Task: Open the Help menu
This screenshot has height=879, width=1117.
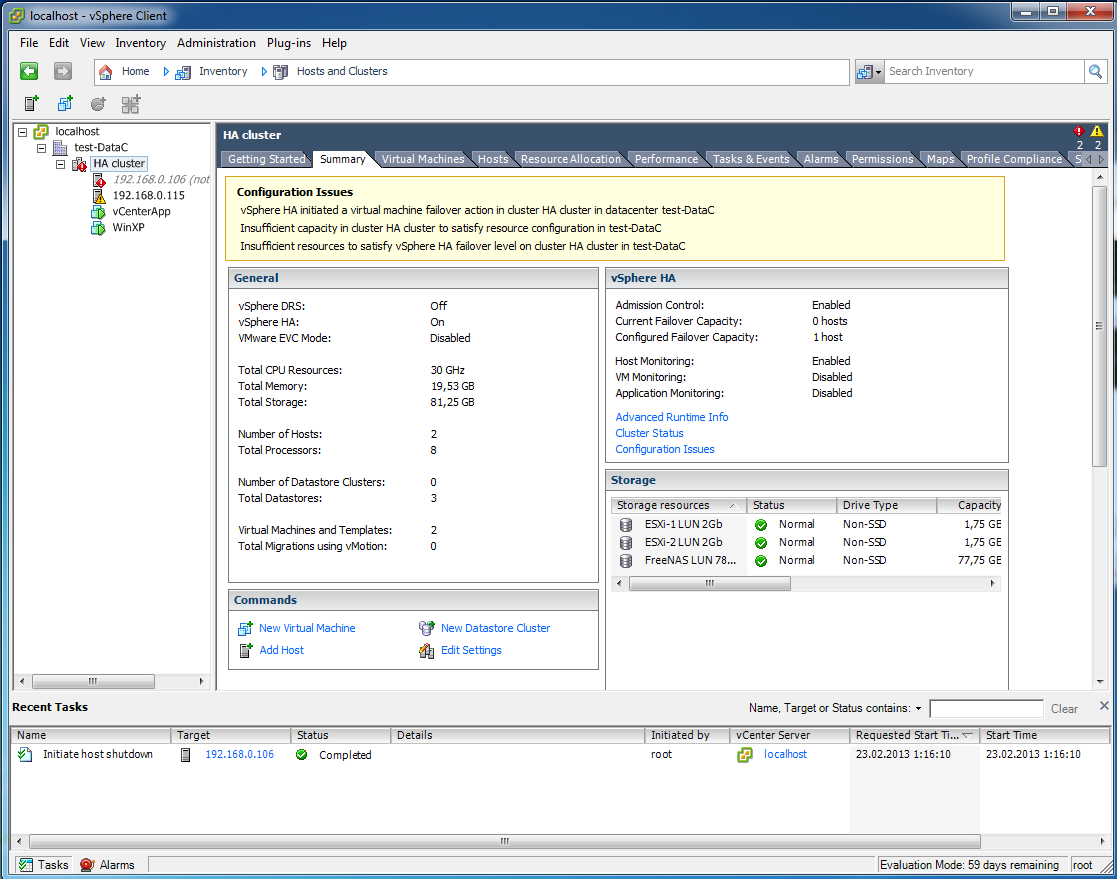Action: (x=334, y=43)
